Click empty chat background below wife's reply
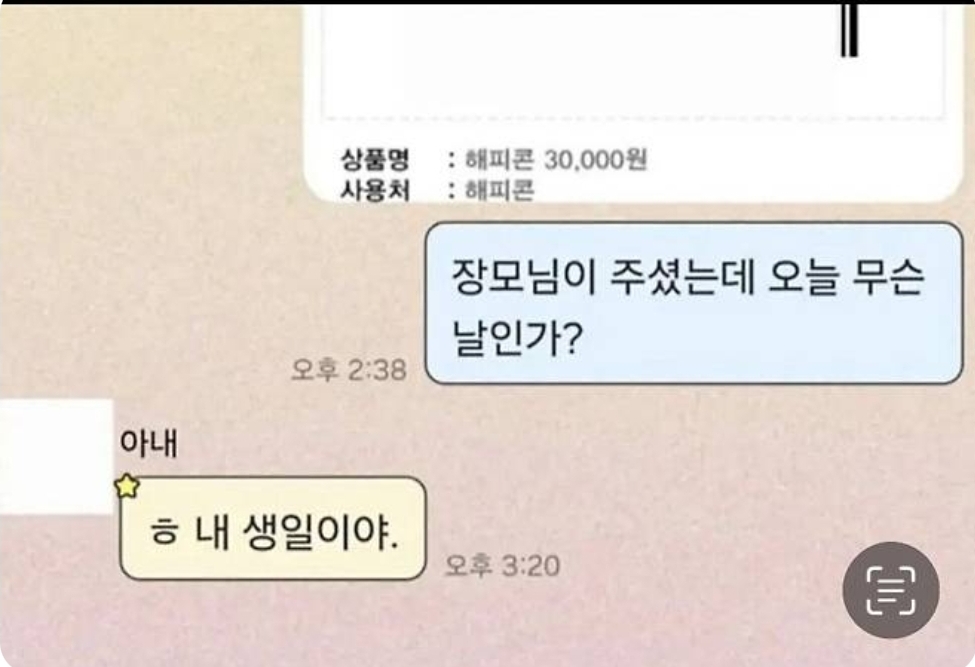 (435, 628)
